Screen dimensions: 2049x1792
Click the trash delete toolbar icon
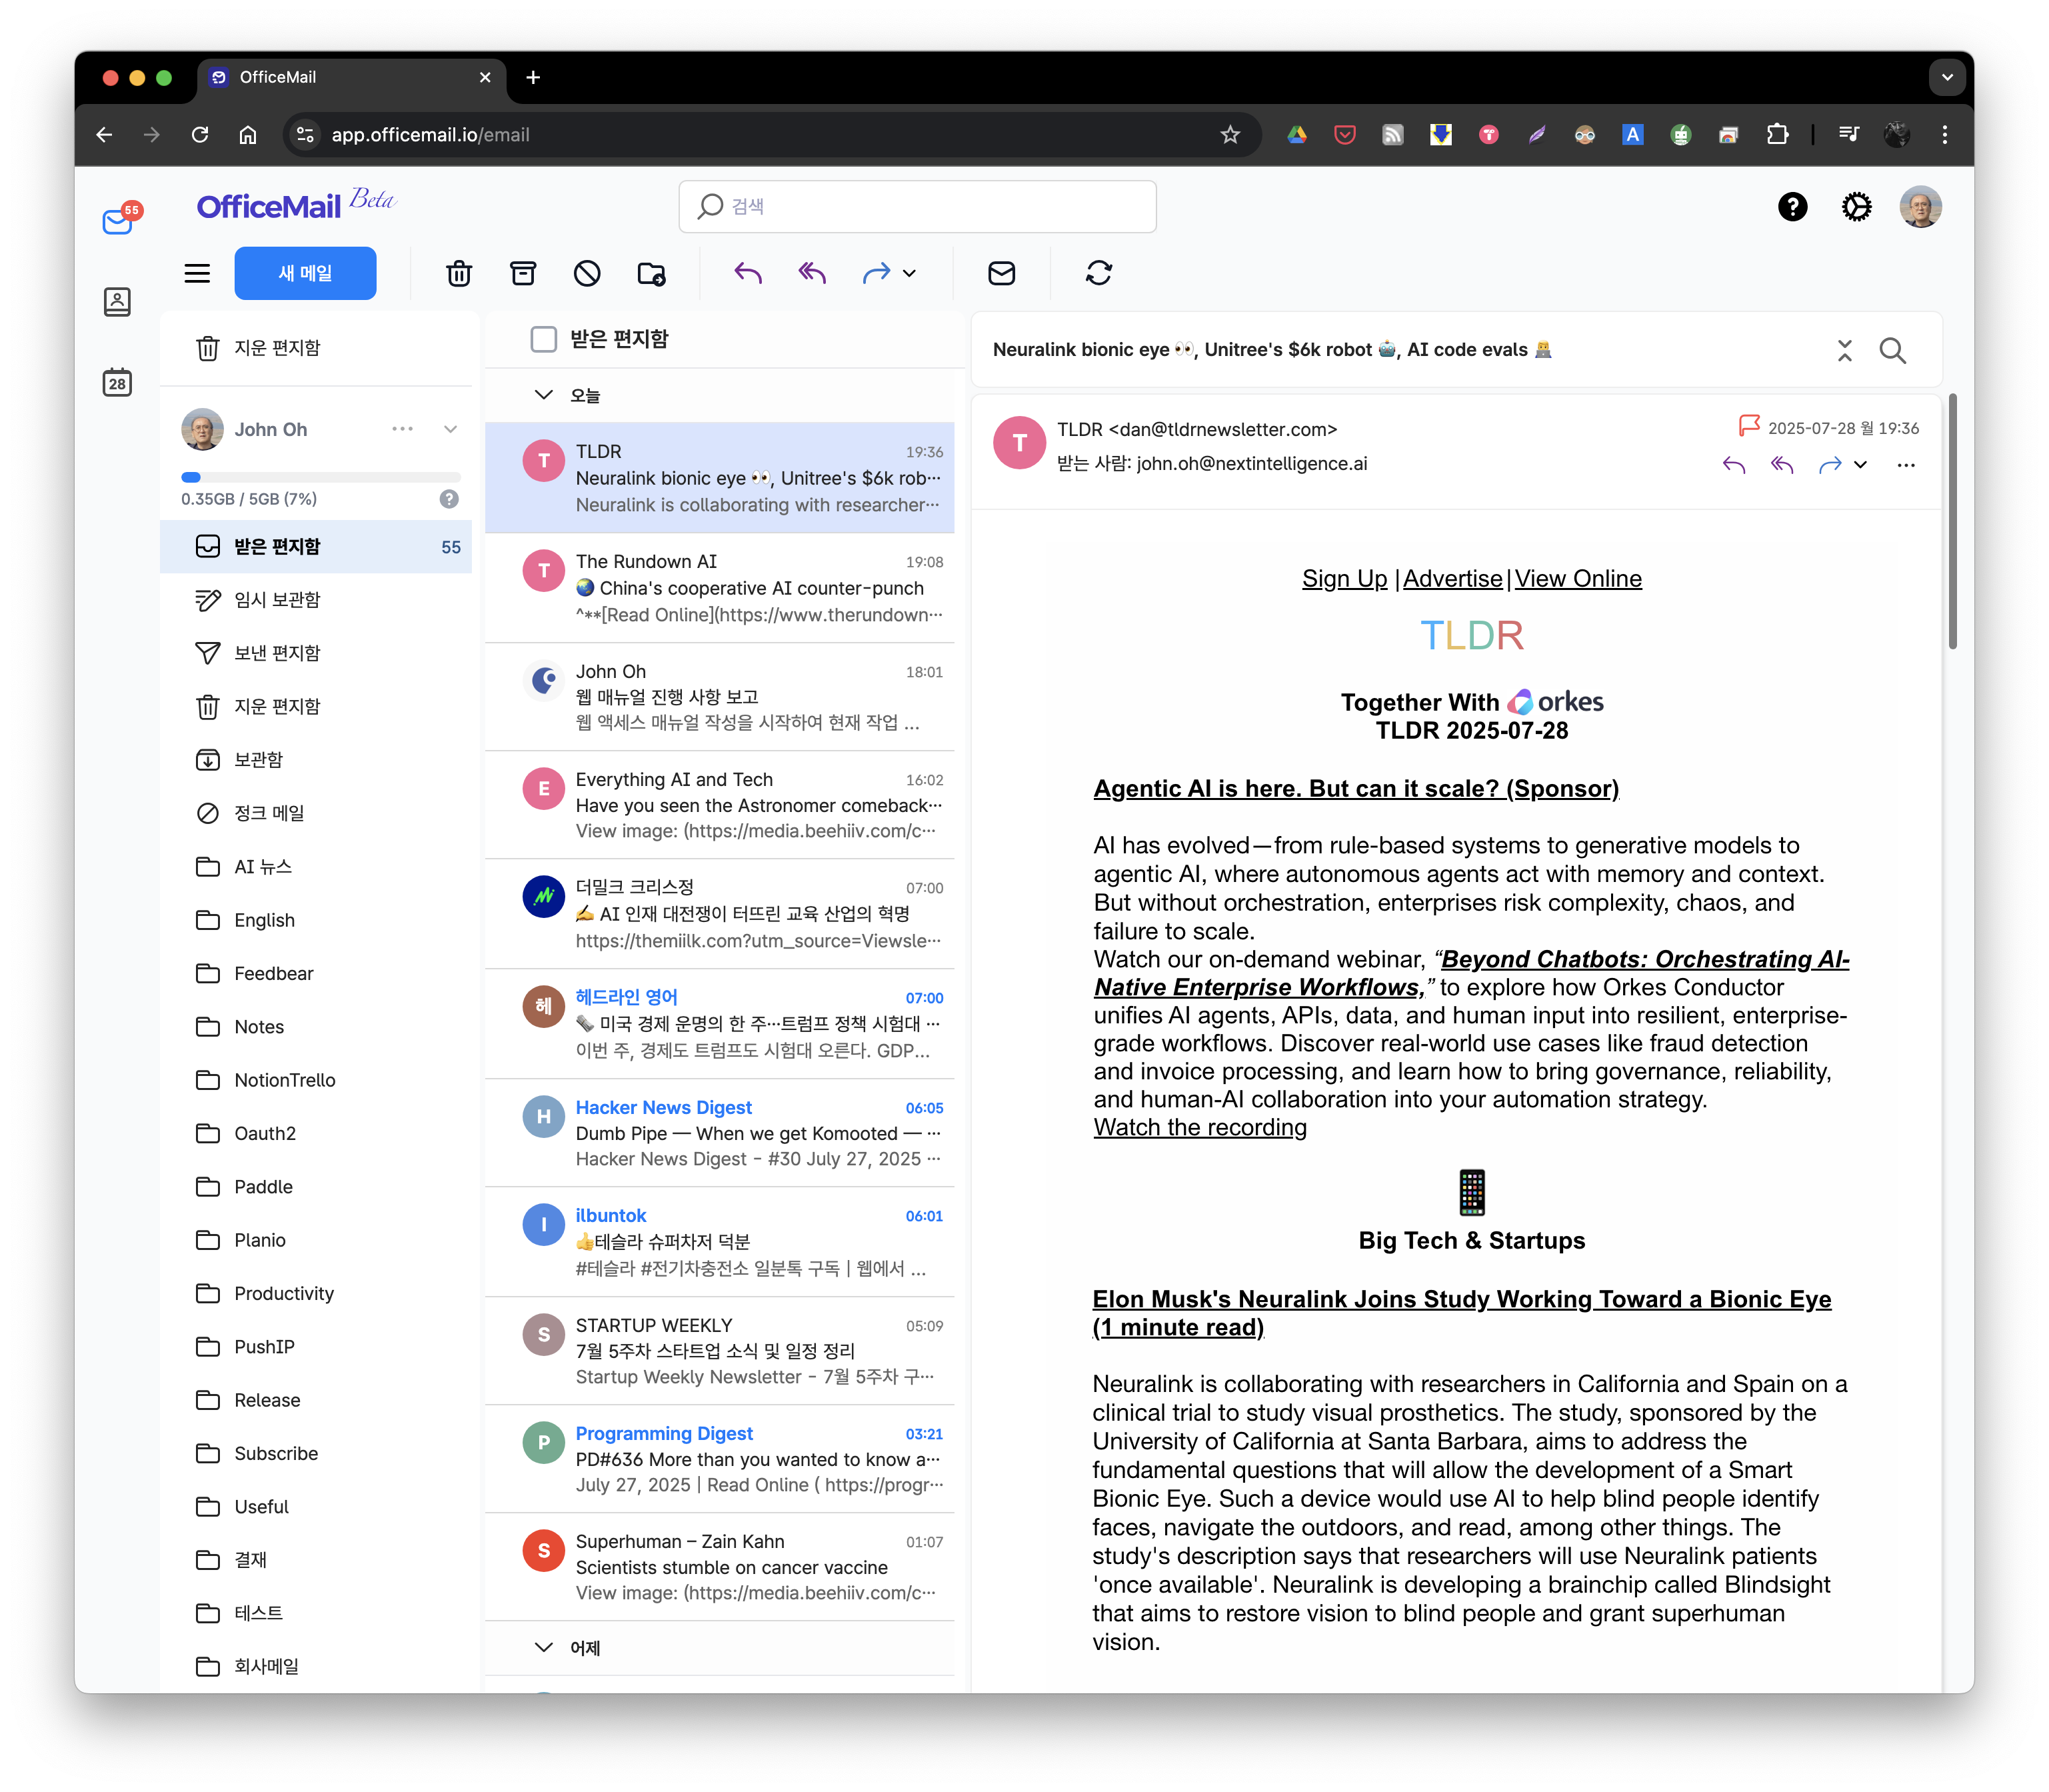[x=459, y=273]
